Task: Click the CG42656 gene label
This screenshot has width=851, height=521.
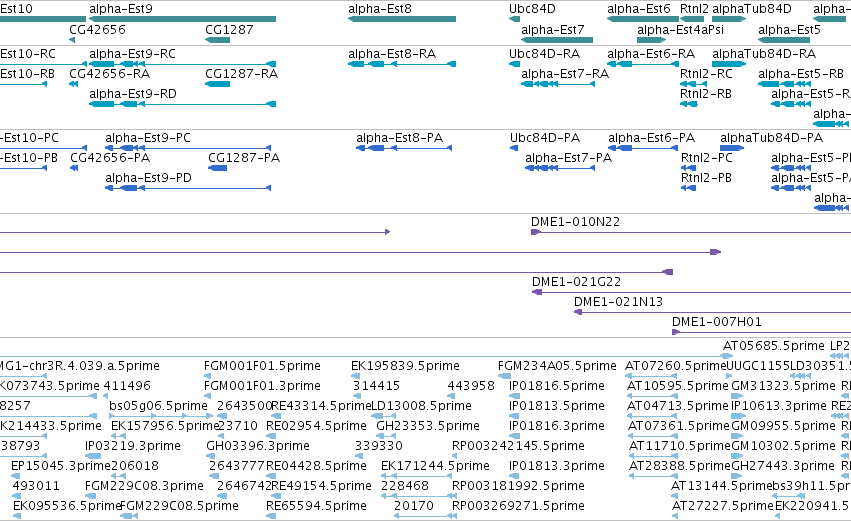Action: pyautogui.click(x=97, y=30)
